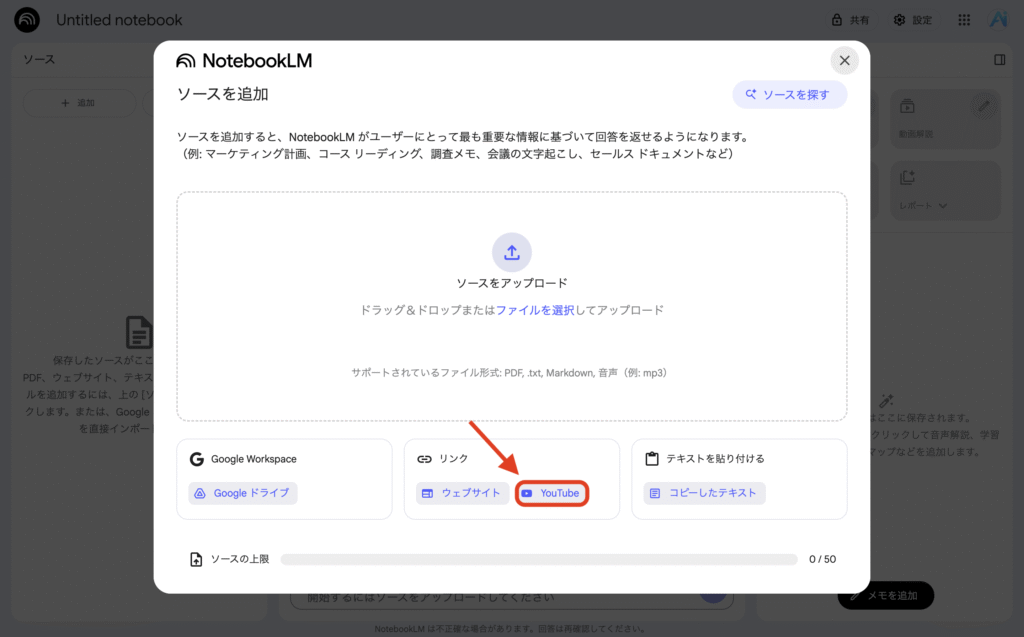The image size is (1024, 637).
Task: Click the edit pencil icon on Studio card
Action: (984, 106)
